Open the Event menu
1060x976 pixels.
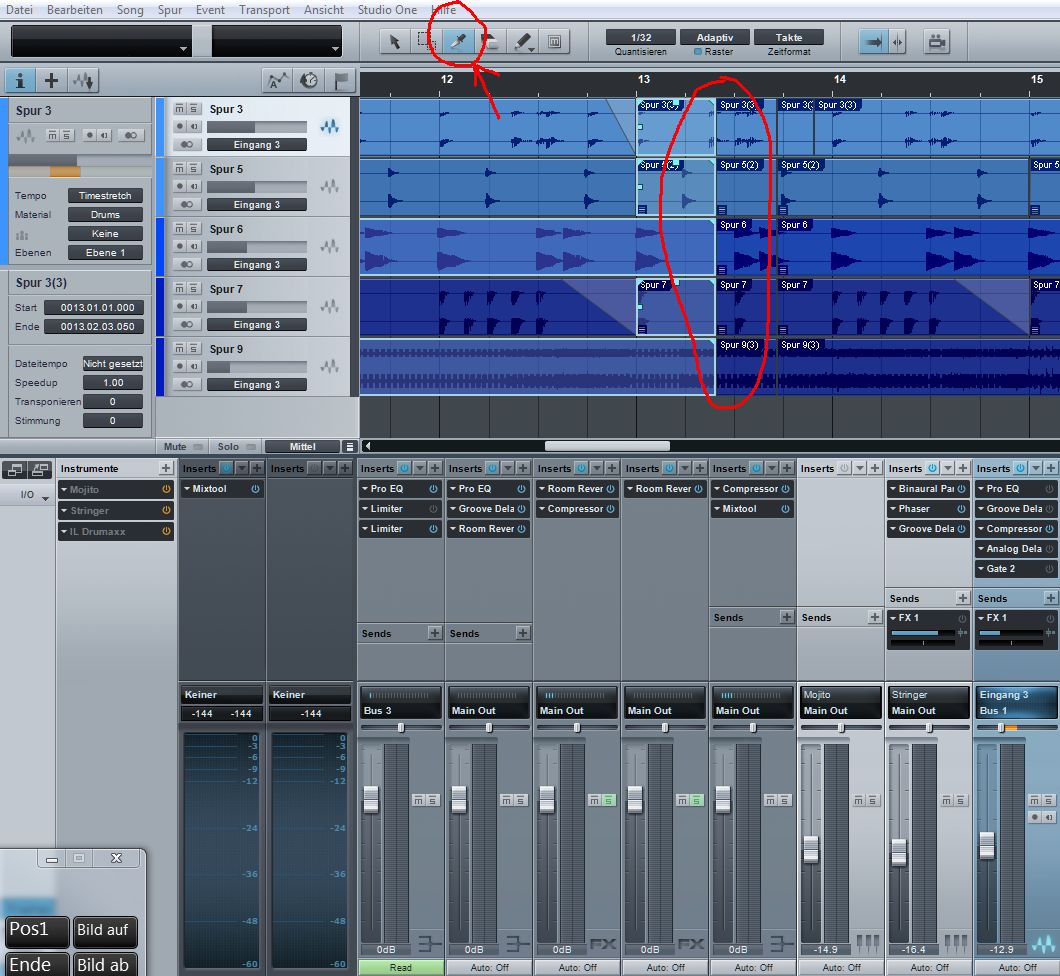pyautogui.click(x=210, y=9)
